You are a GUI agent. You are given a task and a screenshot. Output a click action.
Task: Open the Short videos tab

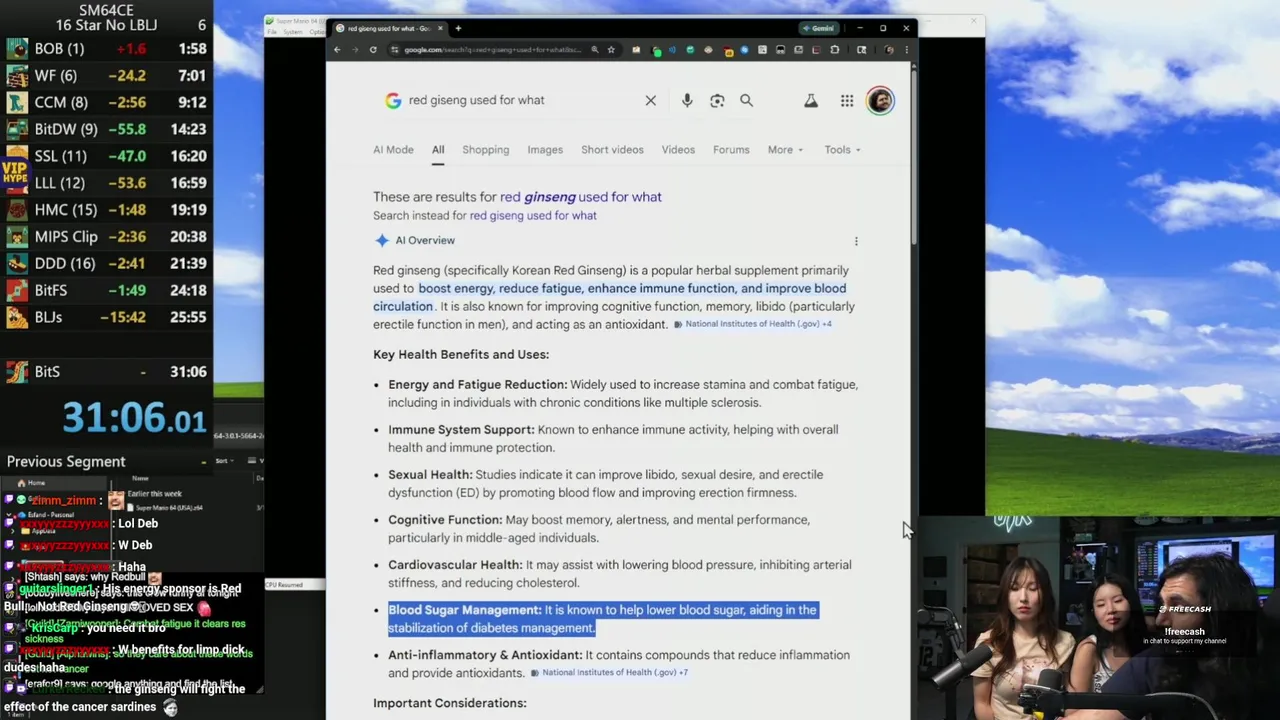[612, 150]
